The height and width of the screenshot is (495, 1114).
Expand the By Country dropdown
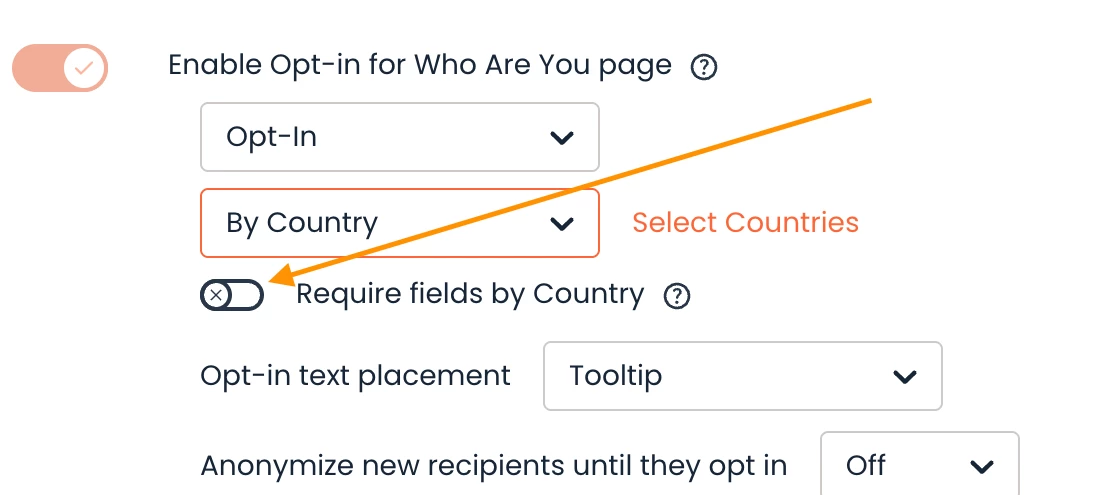tap(399, 223)
